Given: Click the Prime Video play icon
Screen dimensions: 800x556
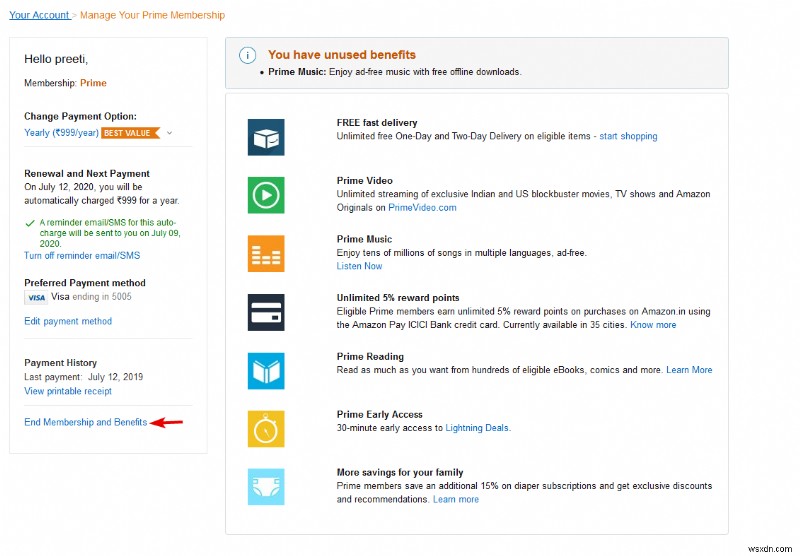Looking at the screenshot, I should 266,195.
